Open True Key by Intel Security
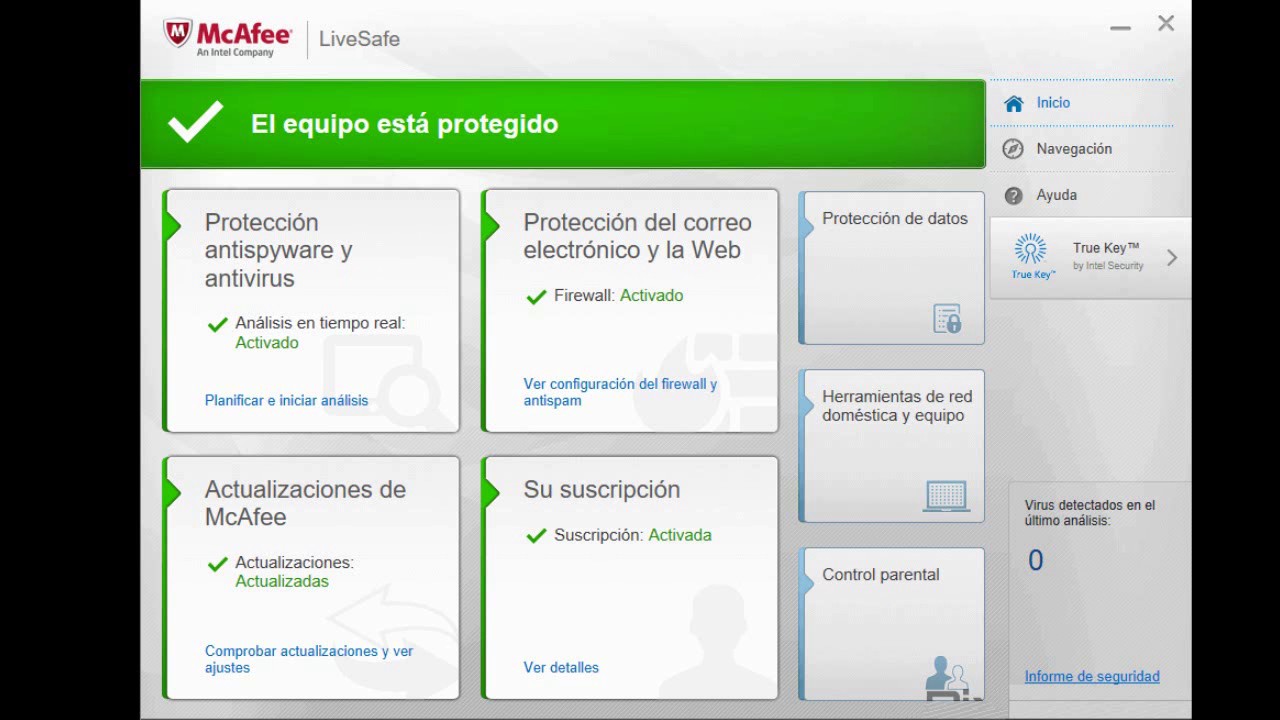This screenshot has height=720, width=1280. [1090, 258]
